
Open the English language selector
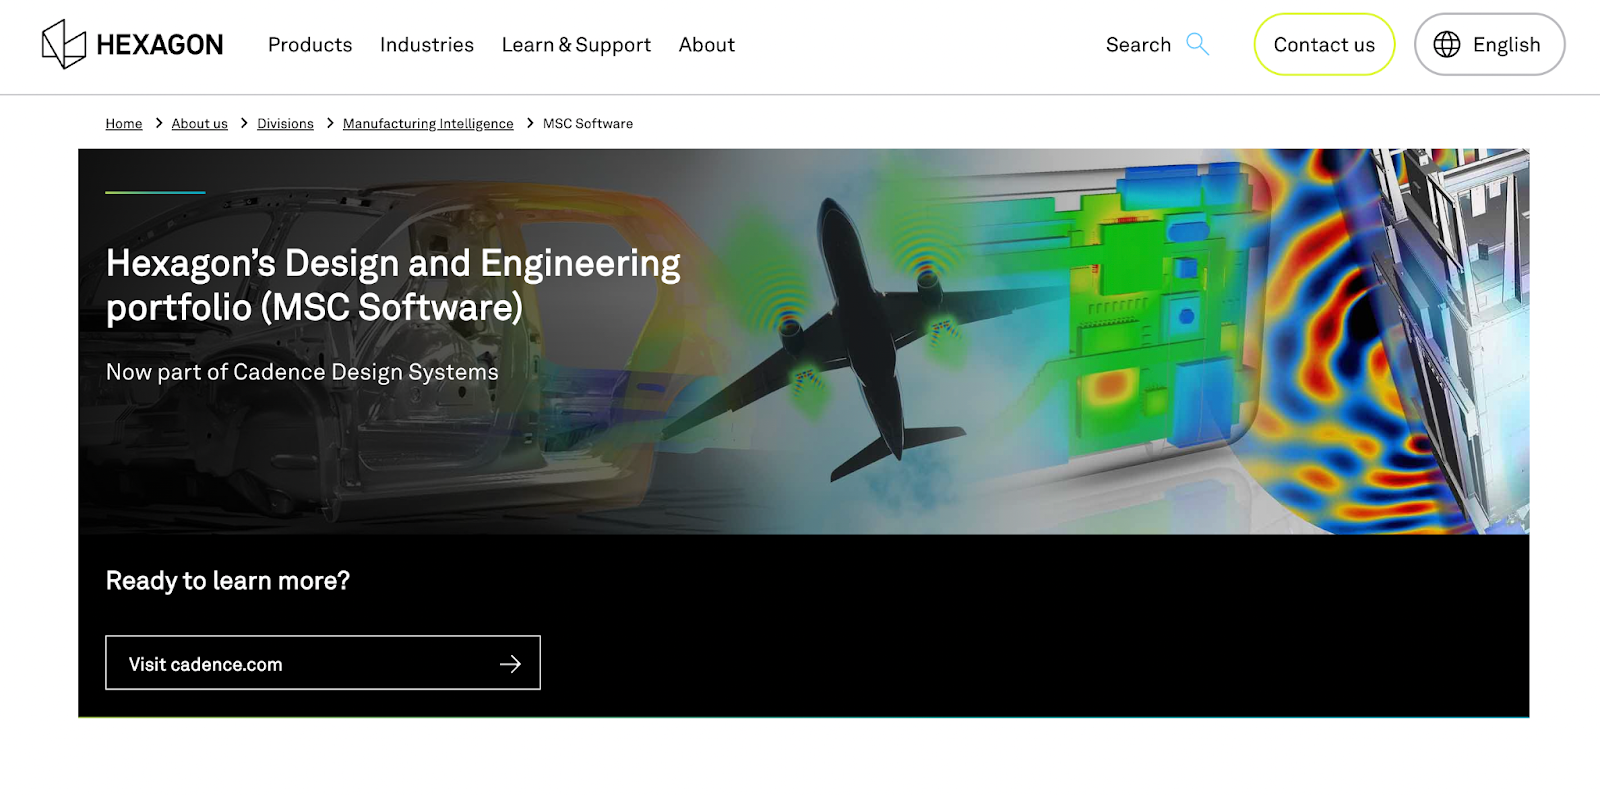point(1489,44)
